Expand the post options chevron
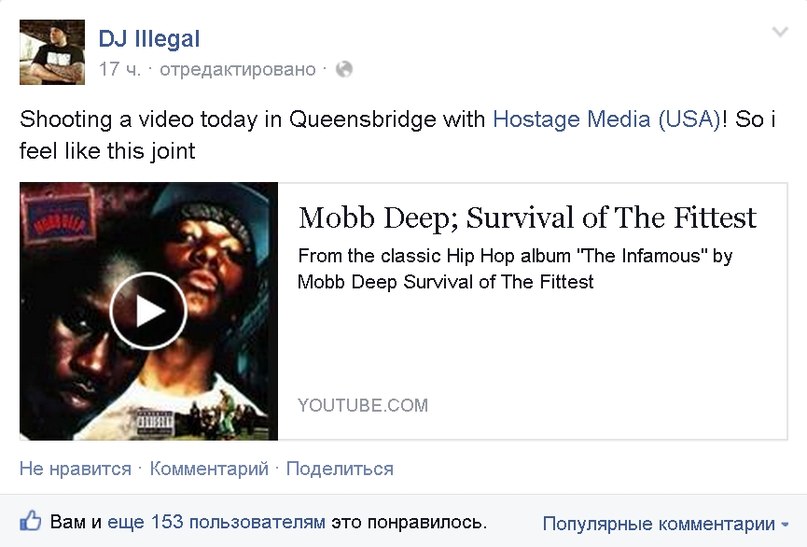Viewport: 807px width, 547px height. pos(780,32)
